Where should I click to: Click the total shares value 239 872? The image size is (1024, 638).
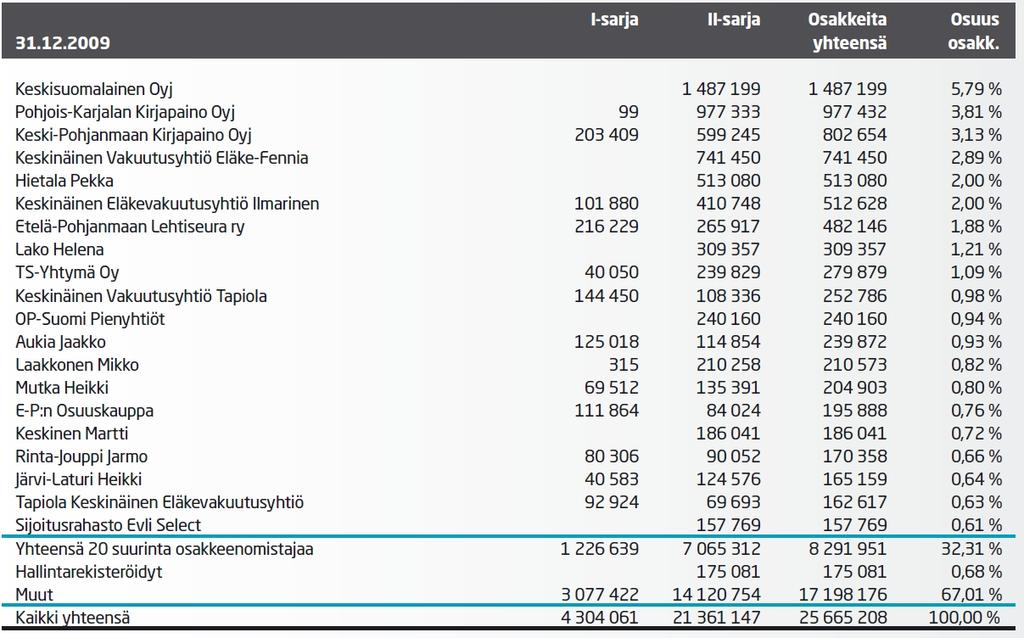coord(854,342)
